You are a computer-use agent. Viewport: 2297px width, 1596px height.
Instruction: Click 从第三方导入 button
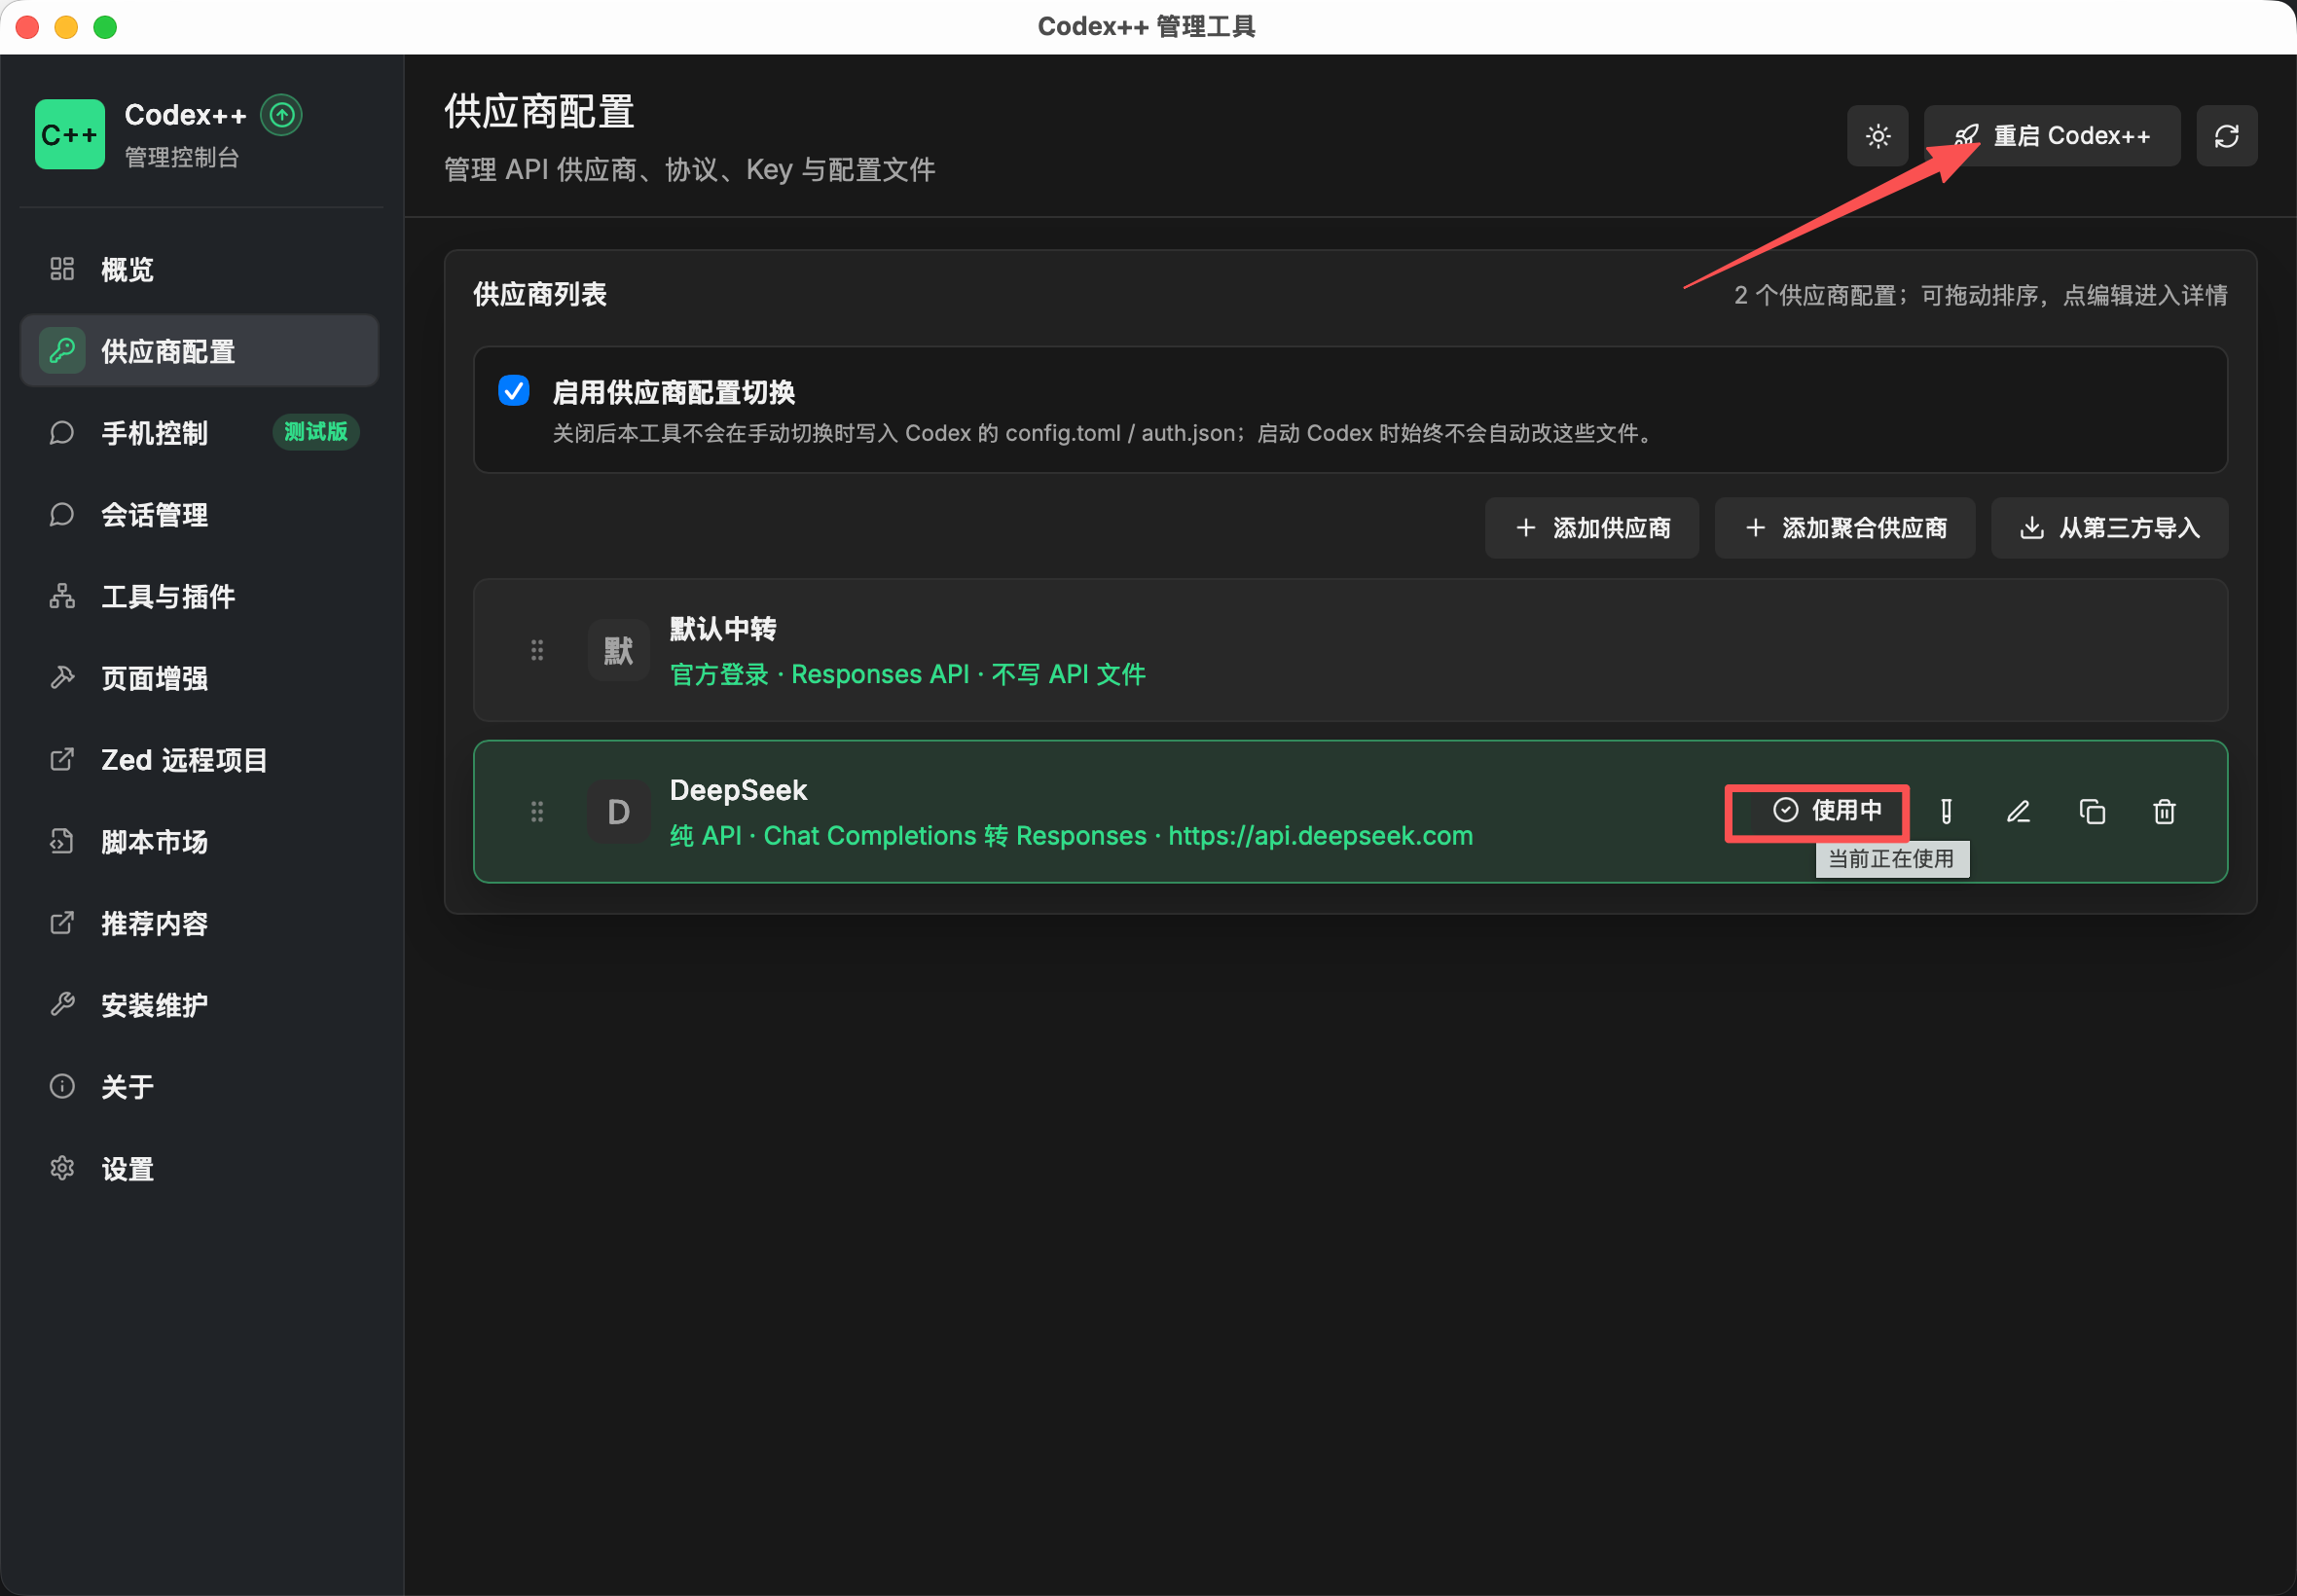coord(2109,528)
